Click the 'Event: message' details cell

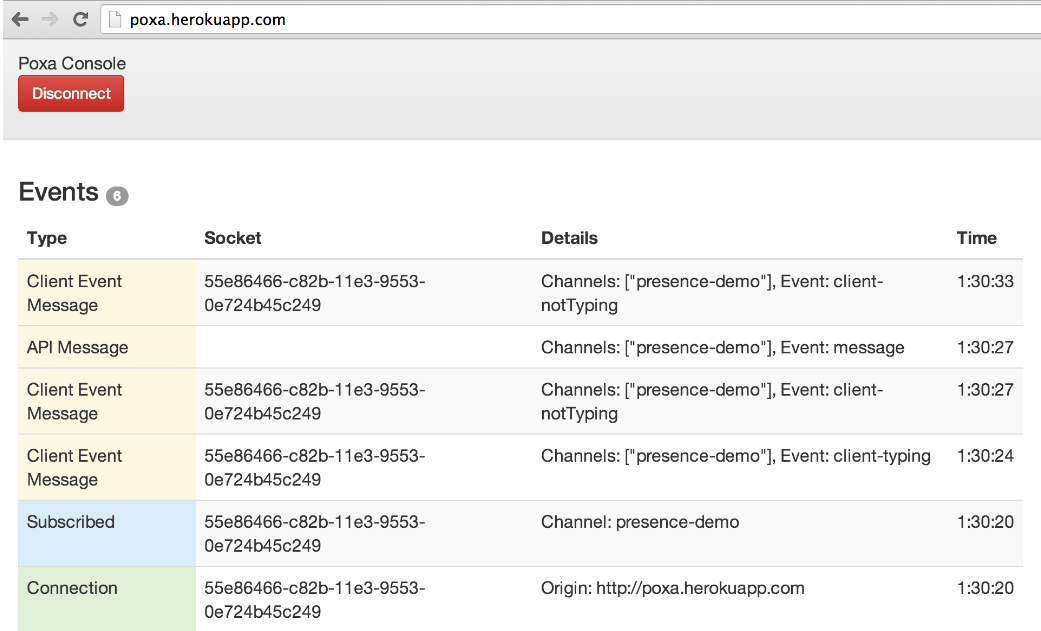pos(722,347)
